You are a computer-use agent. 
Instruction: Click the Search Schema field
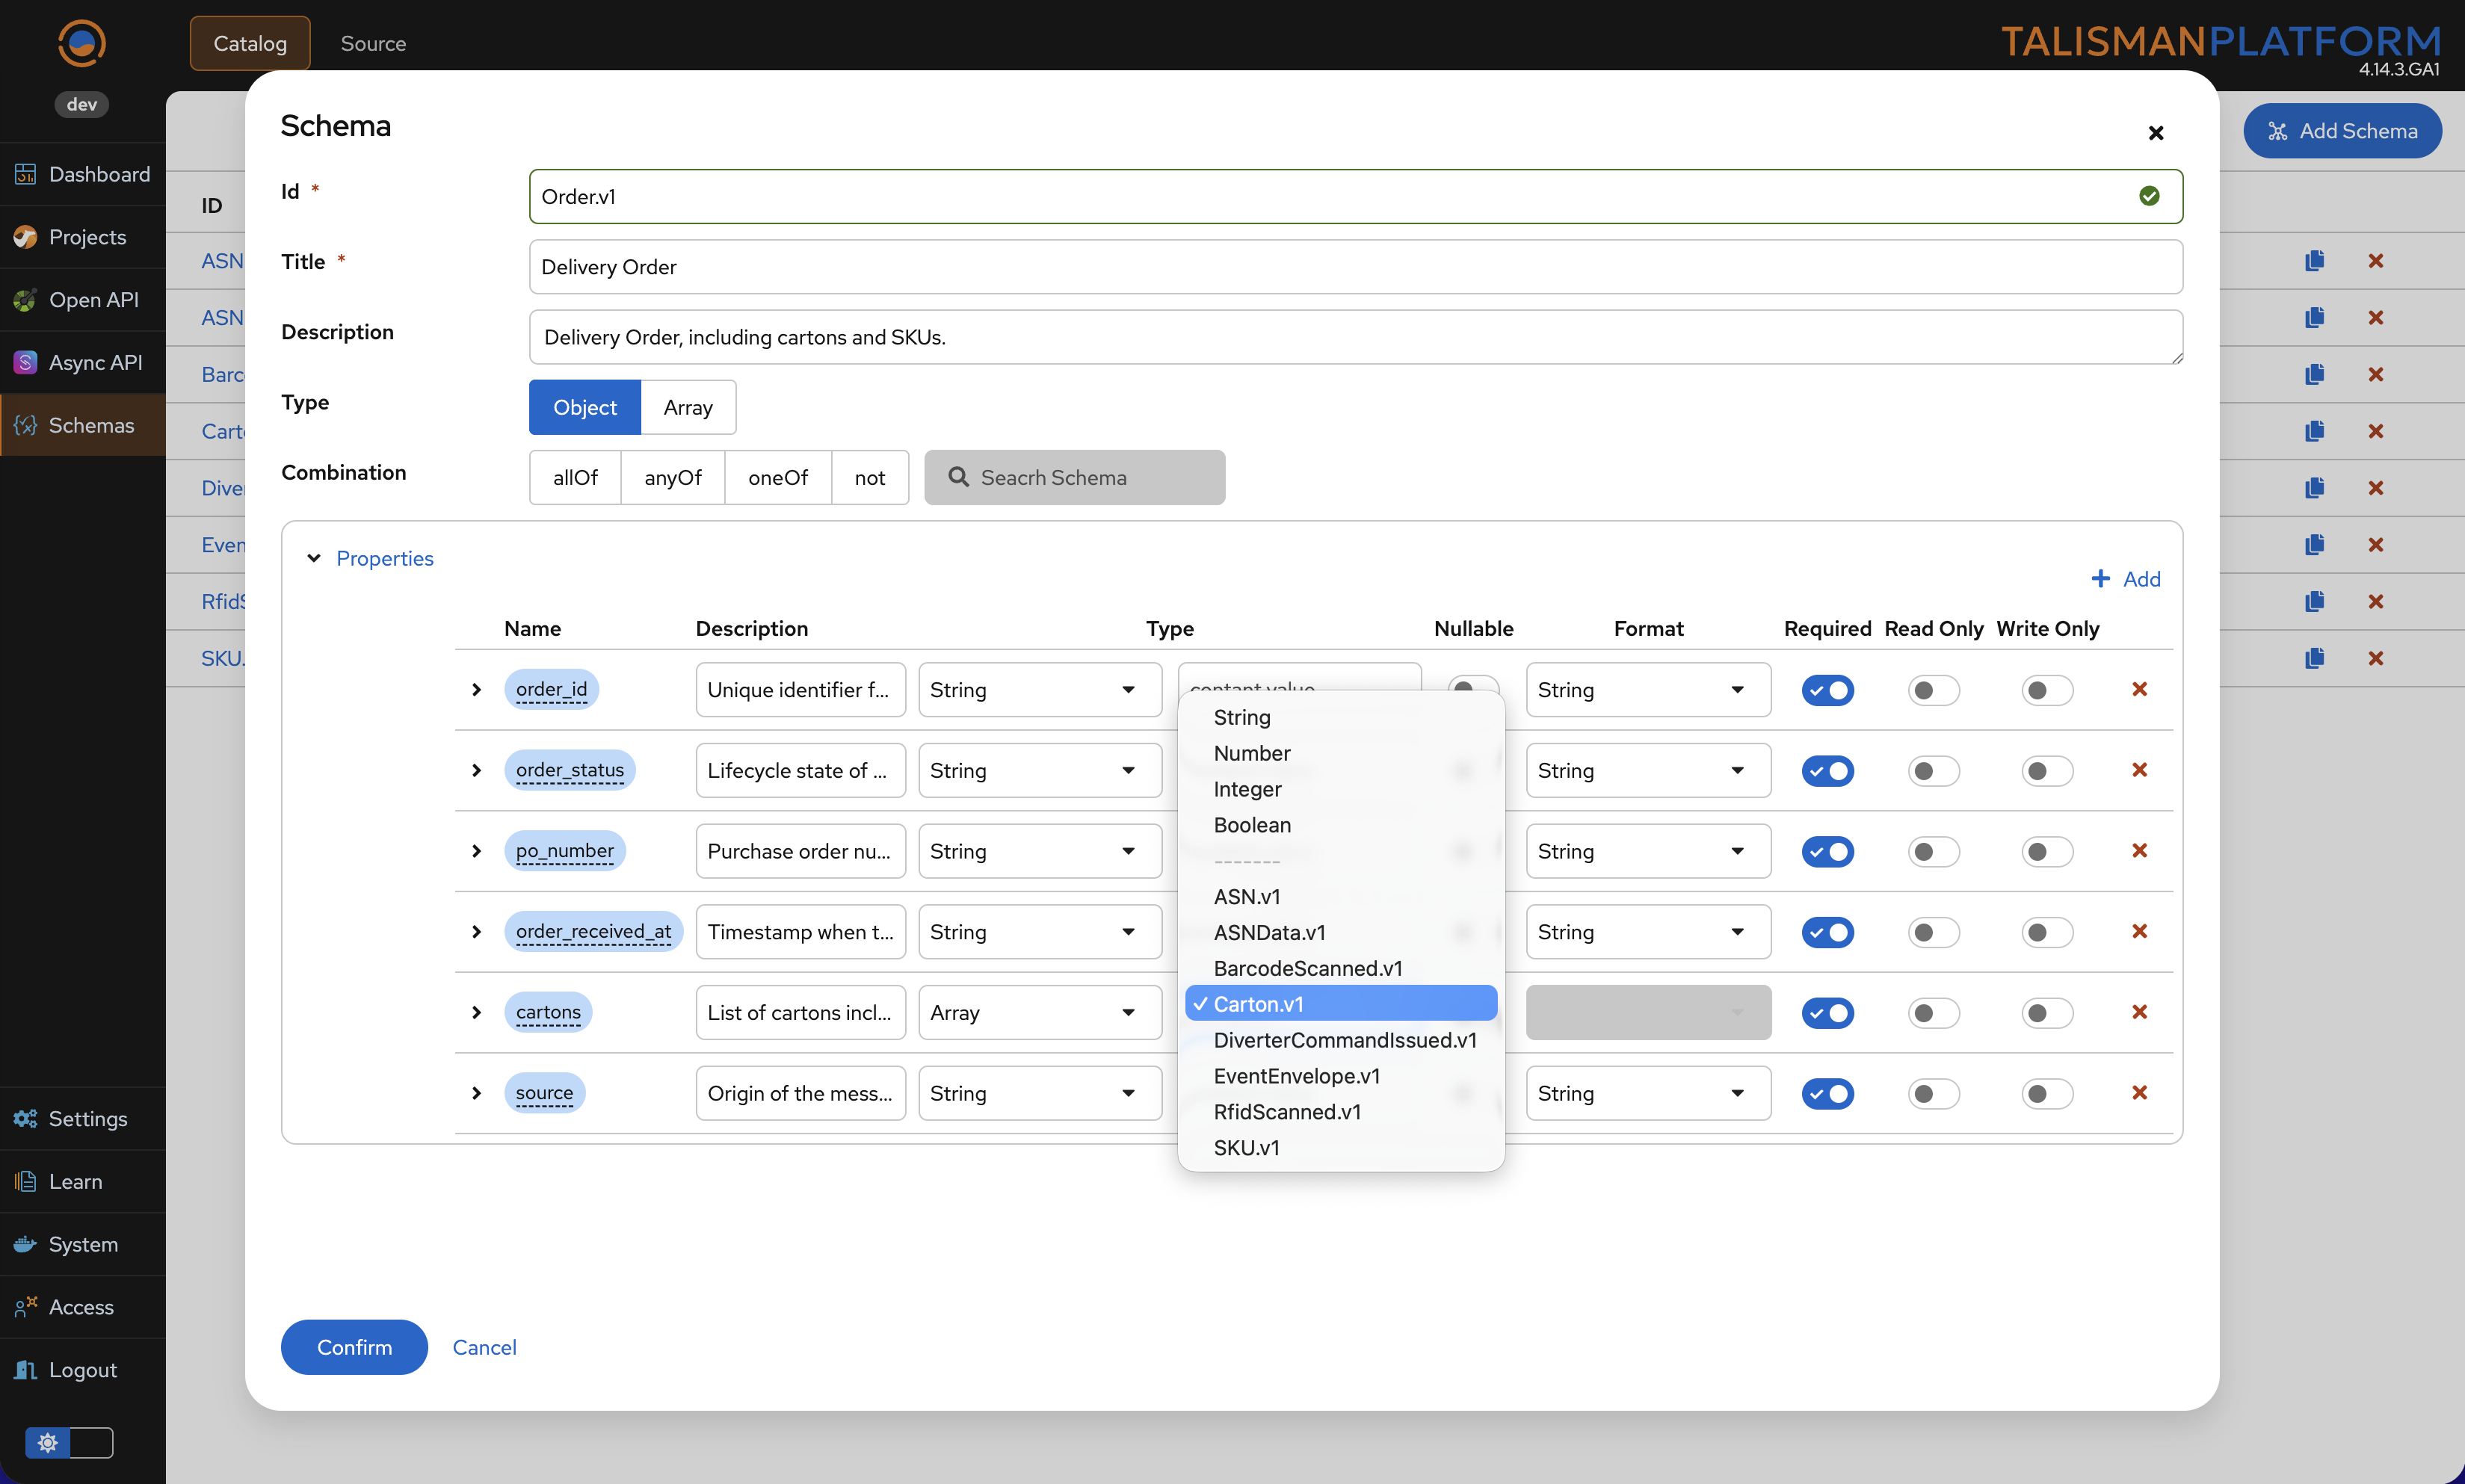(x=1074, y=478)
